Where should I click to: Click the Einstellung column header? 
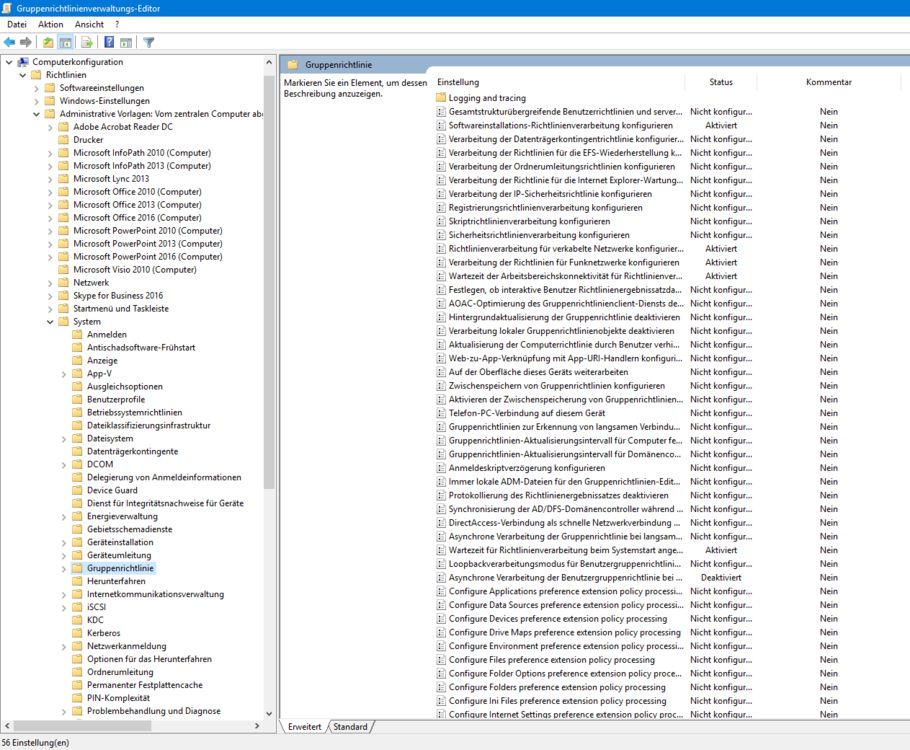point(458,82)
